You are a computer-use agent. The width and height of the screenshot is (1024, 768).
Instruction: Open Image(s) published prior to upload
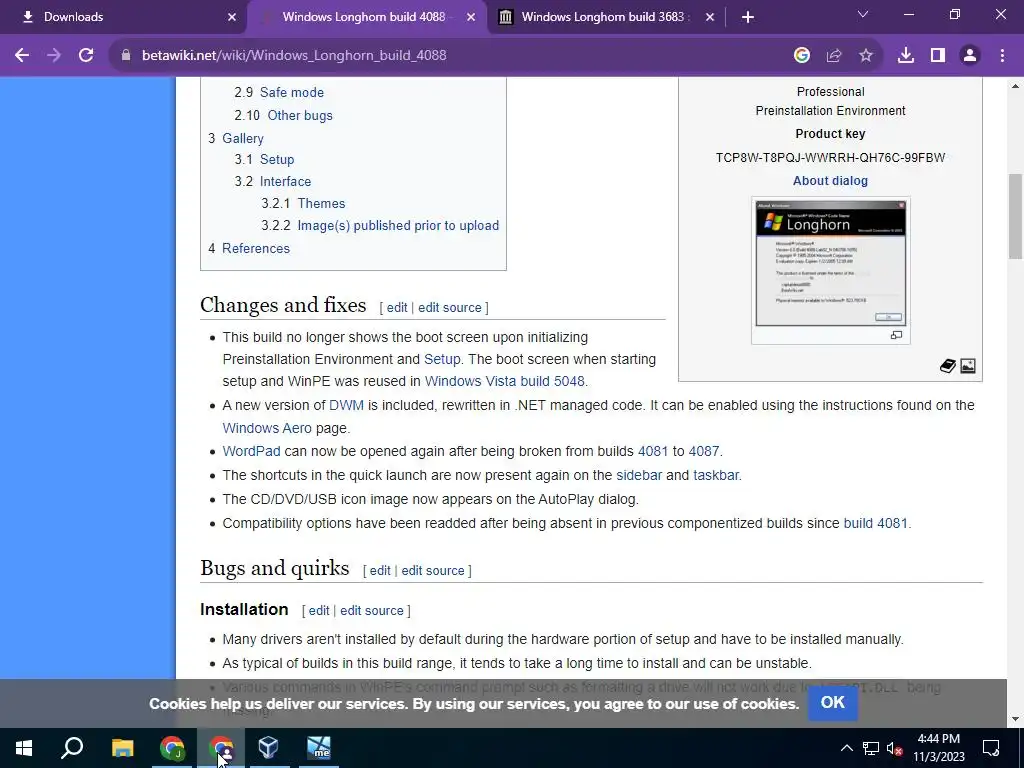coord(398,226)
